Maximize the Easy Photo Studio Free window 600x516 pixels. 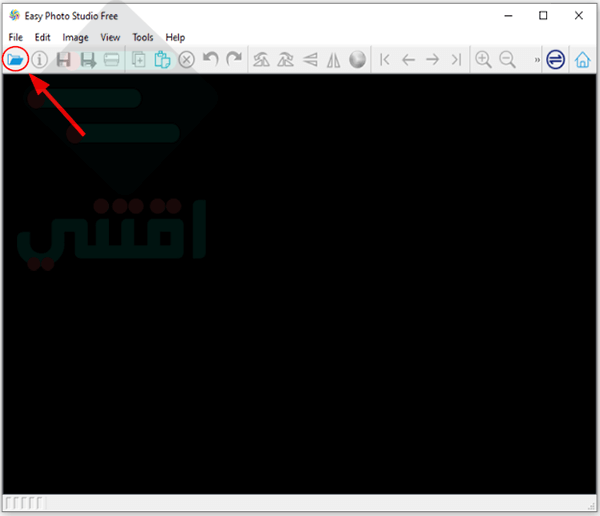tap(543, 16)
